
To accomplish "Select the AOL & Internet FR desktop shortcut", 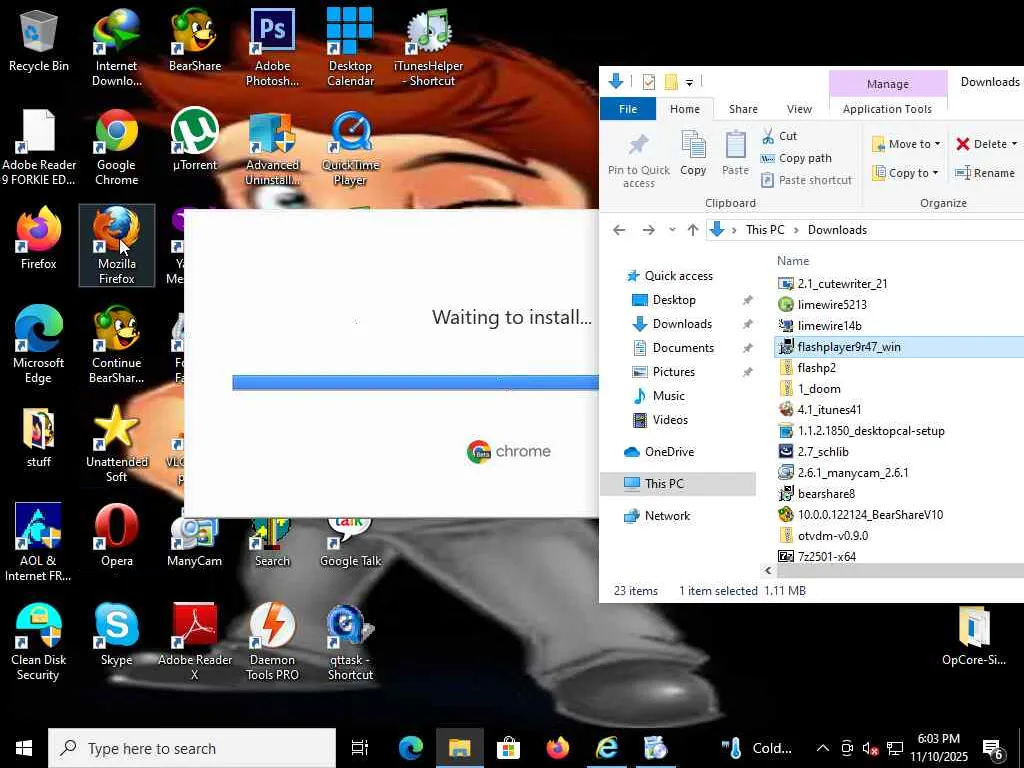I will [x=39, y=542].
